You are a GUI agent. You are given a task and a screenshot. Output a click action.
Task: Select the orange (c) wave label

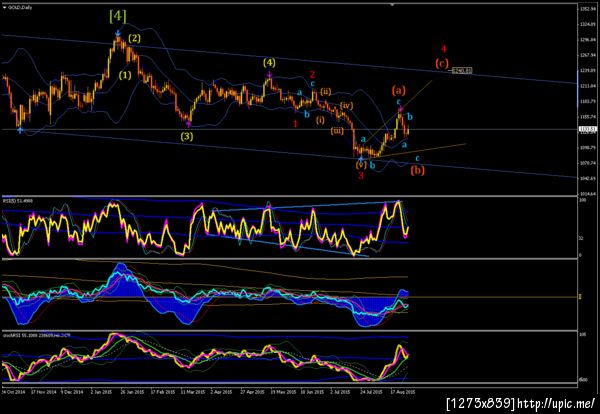pos(441,63)
